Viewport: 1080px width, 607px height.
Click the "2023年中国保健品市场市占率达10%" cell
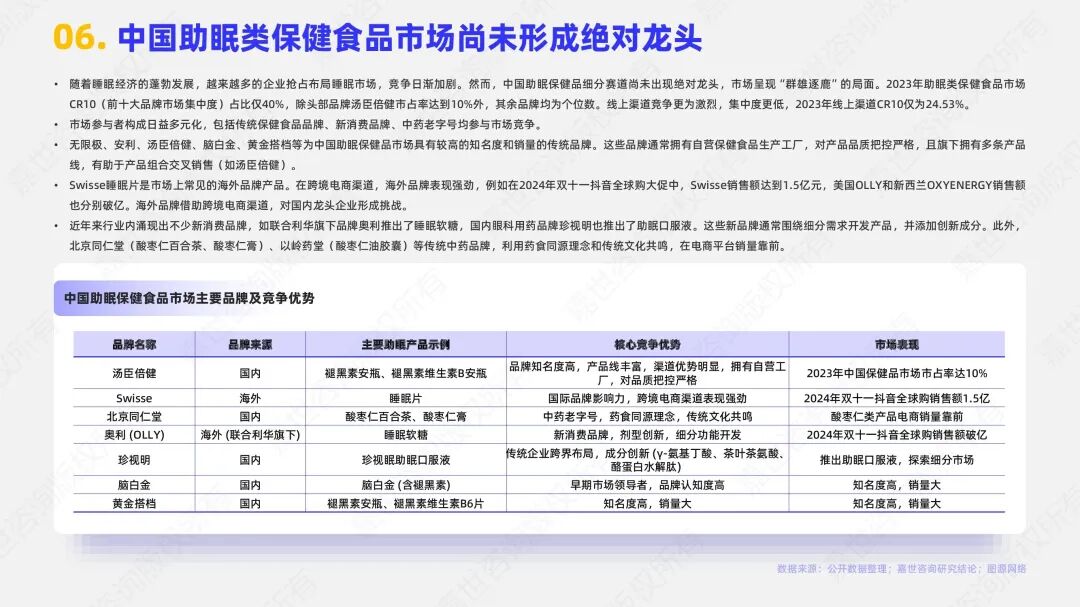coord(897,373)
